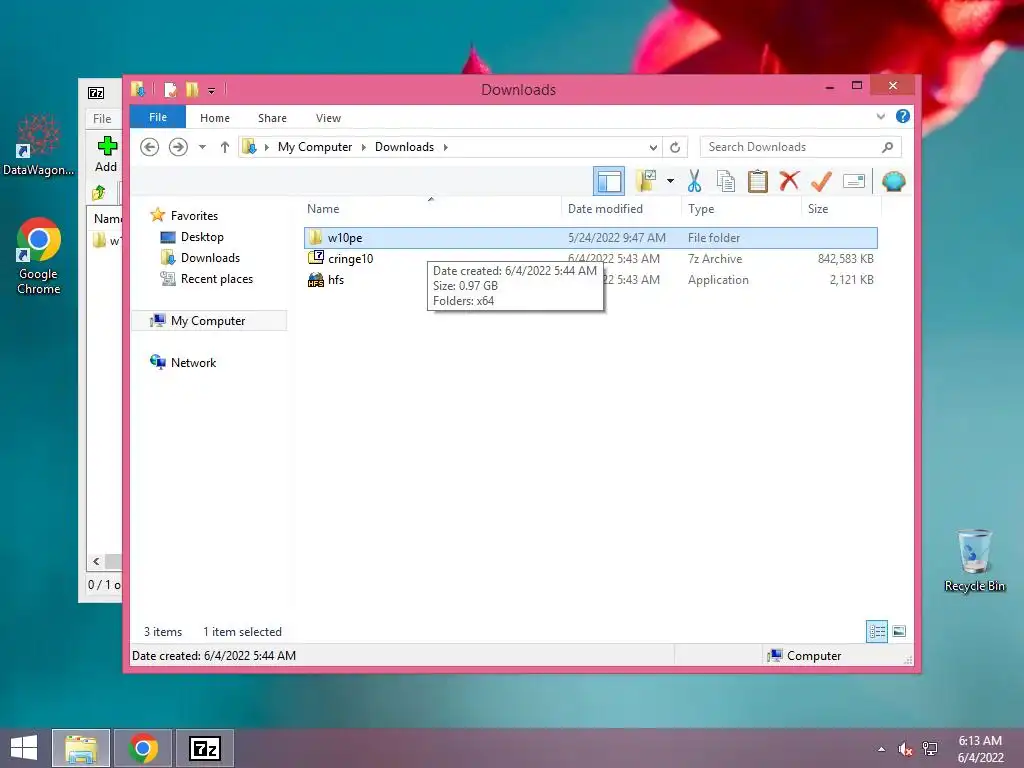Go back with the Back arrow
The width and height of the screenshot is (1024, 768).
click(x=150, y=147)
